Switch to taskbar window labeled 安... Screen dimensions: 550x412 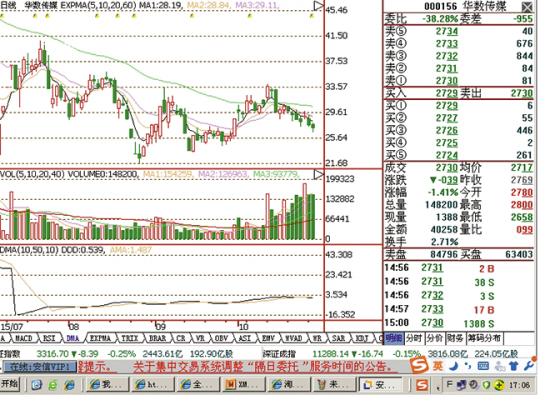click(381, 385)
